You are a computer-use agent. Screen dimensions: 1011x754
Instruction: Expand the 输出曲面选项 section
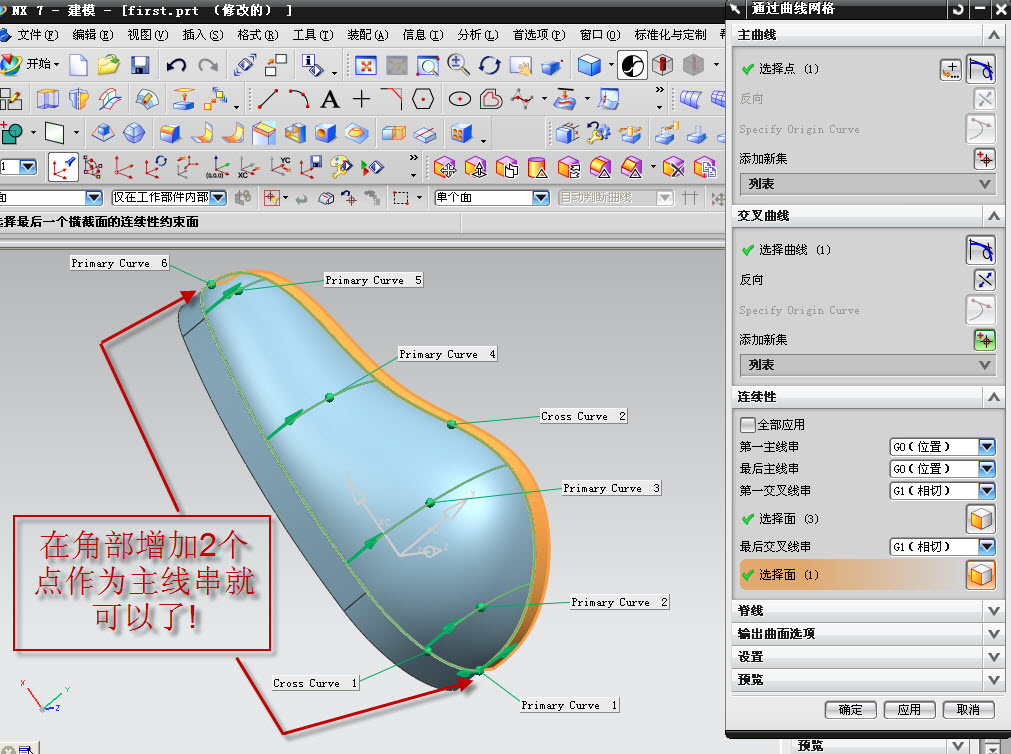click(x=868, y=633)
